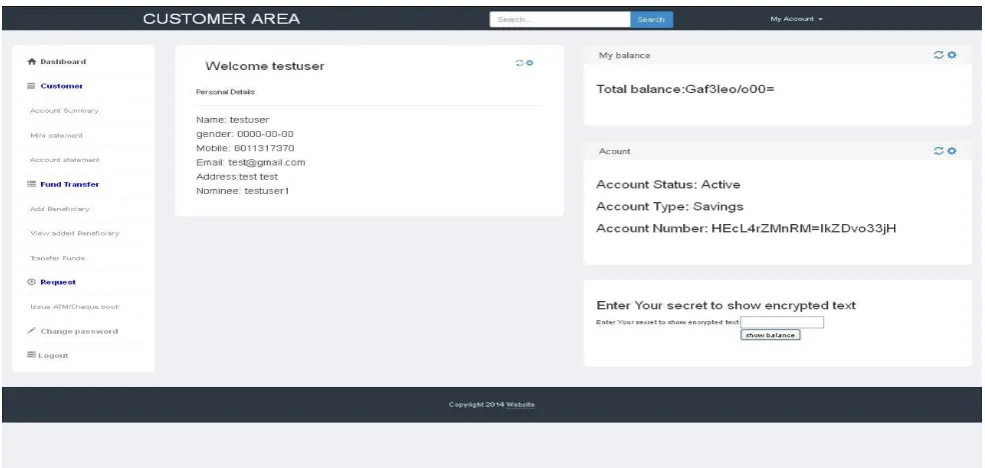The width and height of the screenshot is (985, 468).
Task: Select the Fund Transfer heading
Action: point(70,184)
